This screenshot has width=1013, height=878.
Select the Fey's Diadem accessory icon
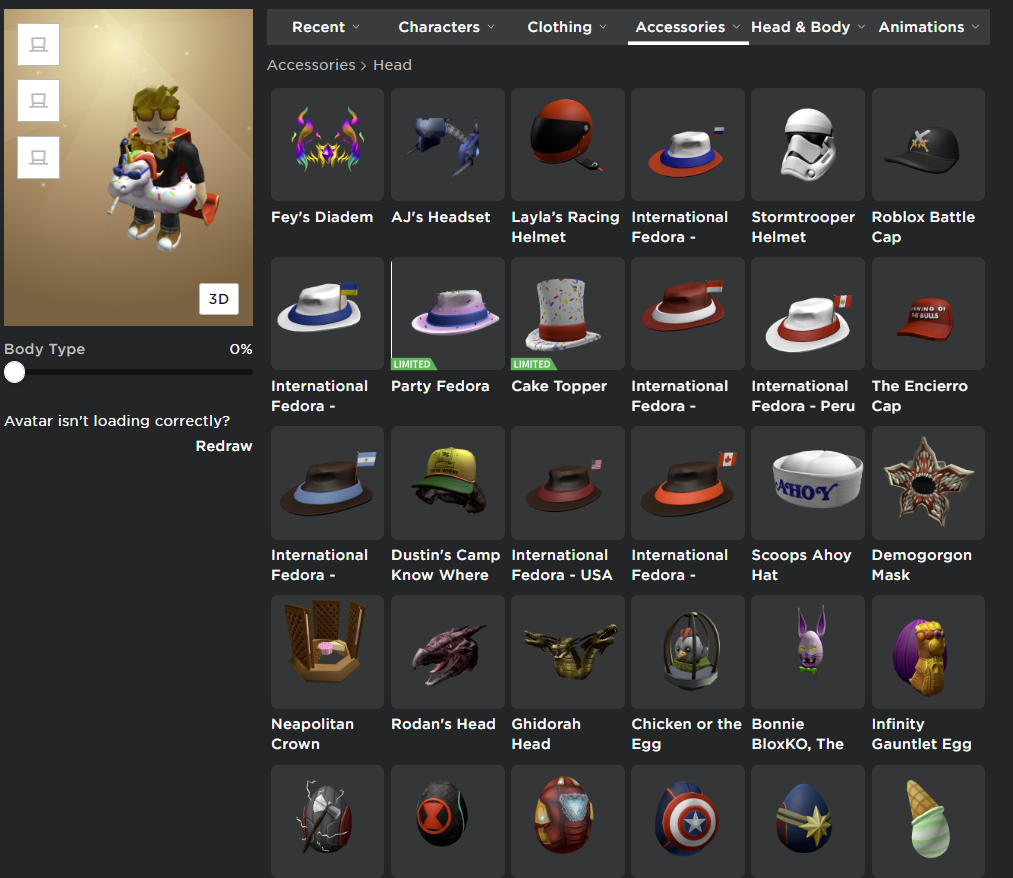(x=327, y=144)
